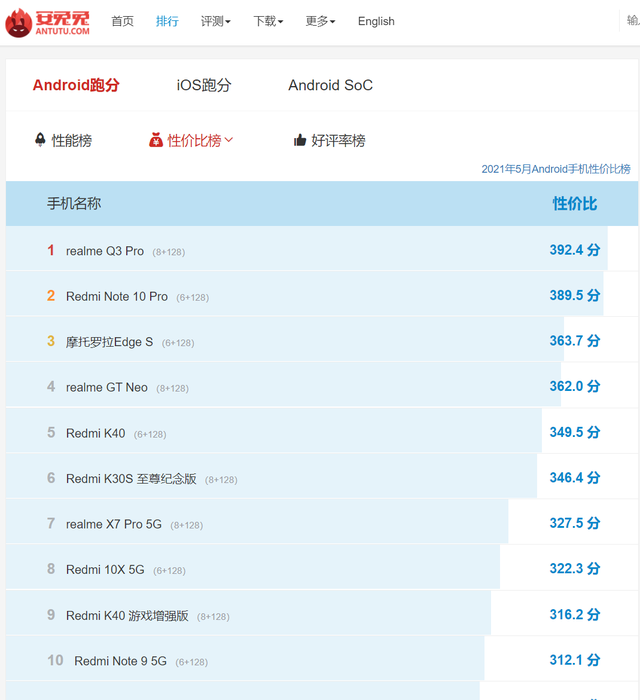Click the 性价比 column header
640x700 pixels.
coord(575,204)
